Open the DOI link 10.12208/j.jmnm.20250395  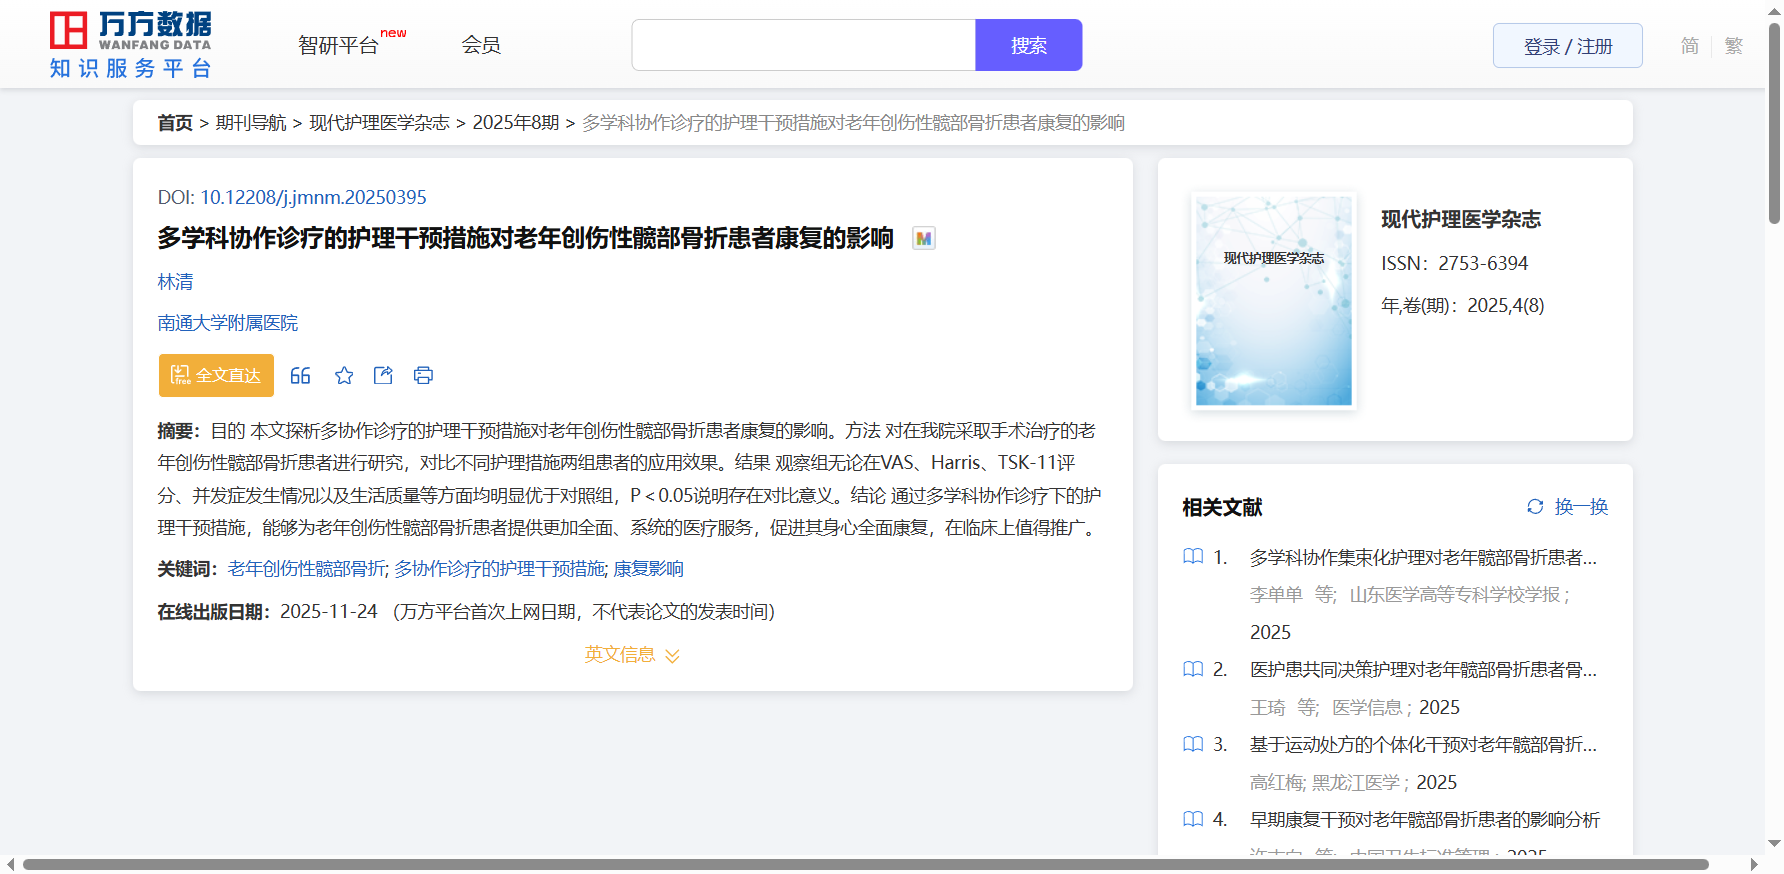(313, 197)
